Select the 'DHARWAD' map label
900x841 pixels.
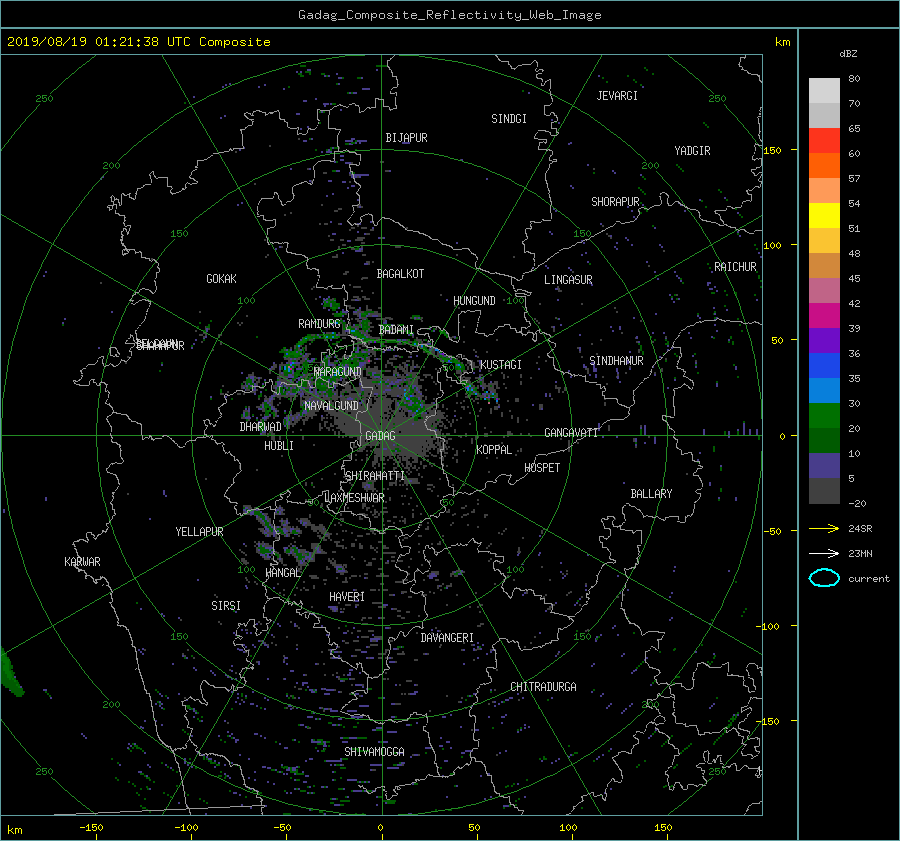[x=260, y=427]
